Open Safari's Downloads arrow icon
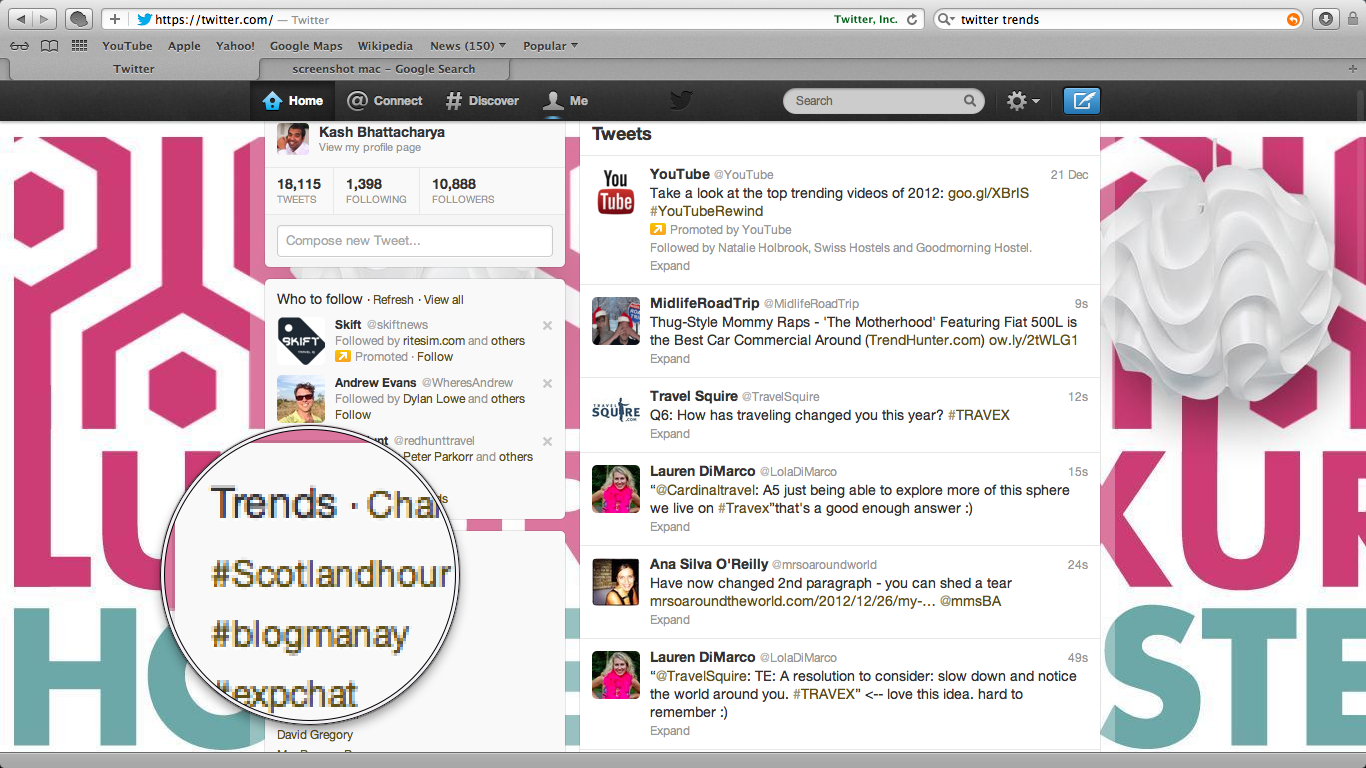This screenshot has height=768, width=1366. (x=1325, y=19)
